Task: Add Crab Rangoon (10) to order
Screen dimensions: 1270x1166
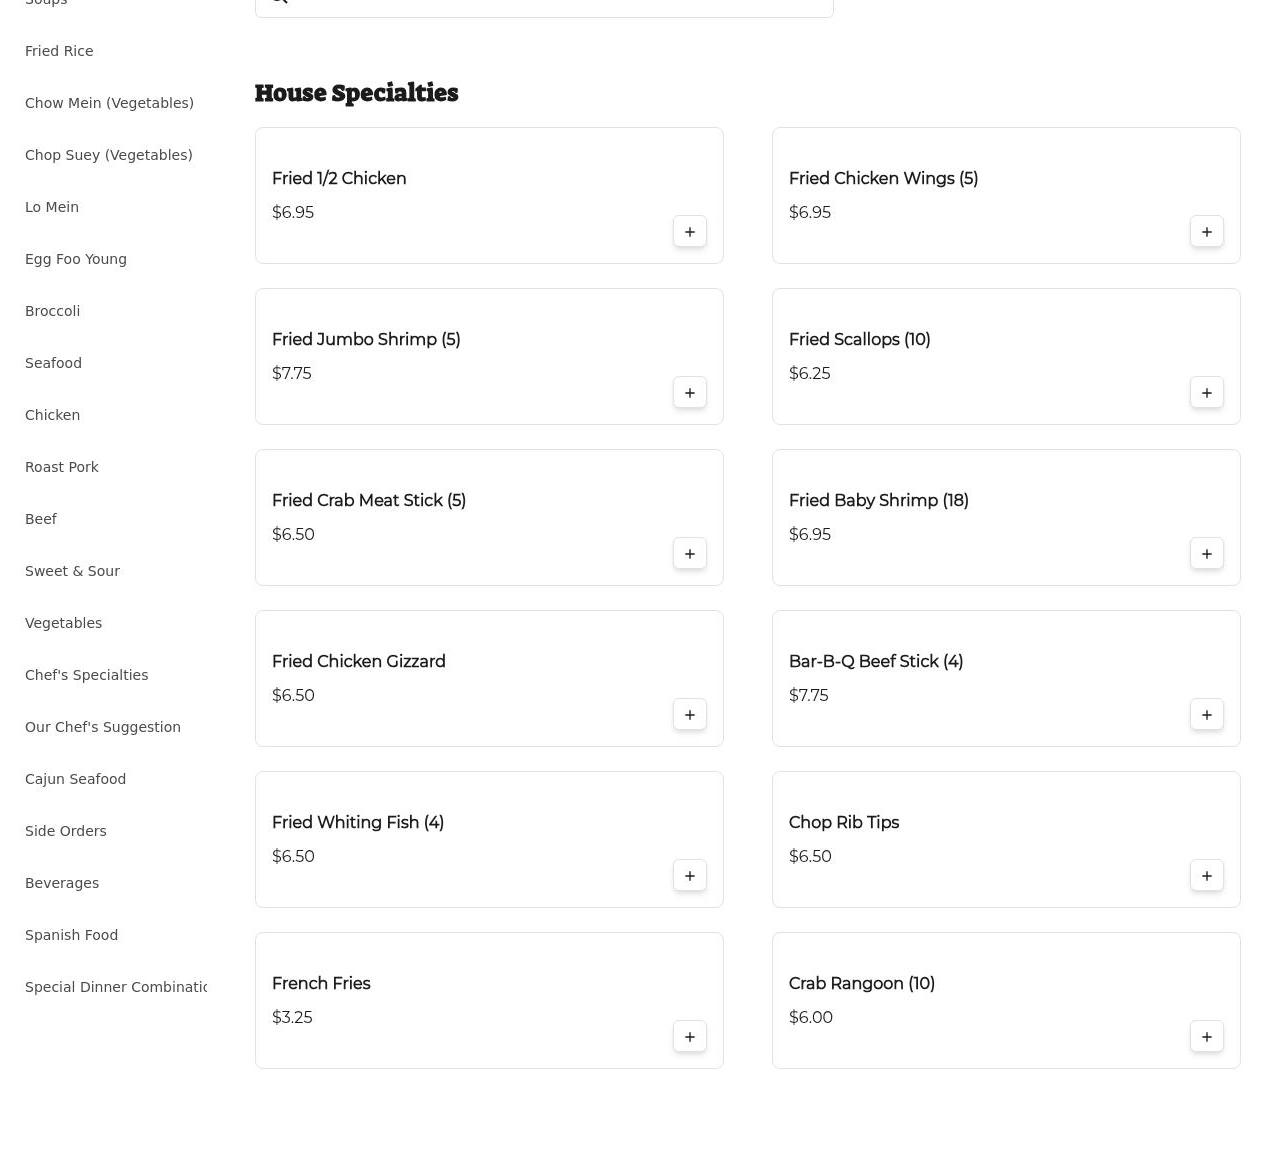Action: click(1206, 1037)
